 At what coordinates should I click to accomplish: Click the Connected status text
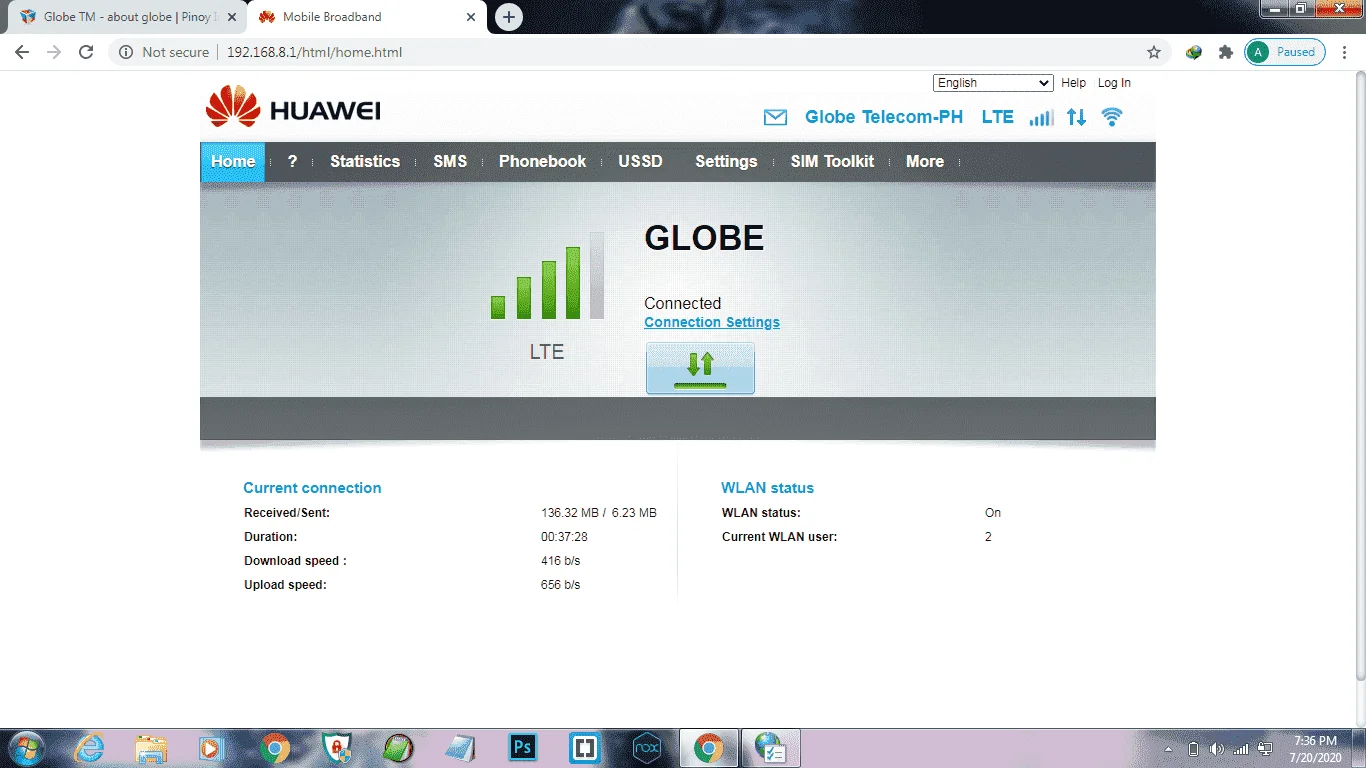point(682,303)
